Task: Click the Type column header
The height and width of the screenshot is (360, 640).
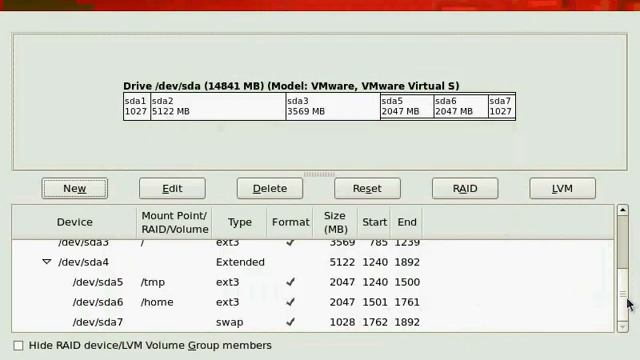Action: pos(240,222)
